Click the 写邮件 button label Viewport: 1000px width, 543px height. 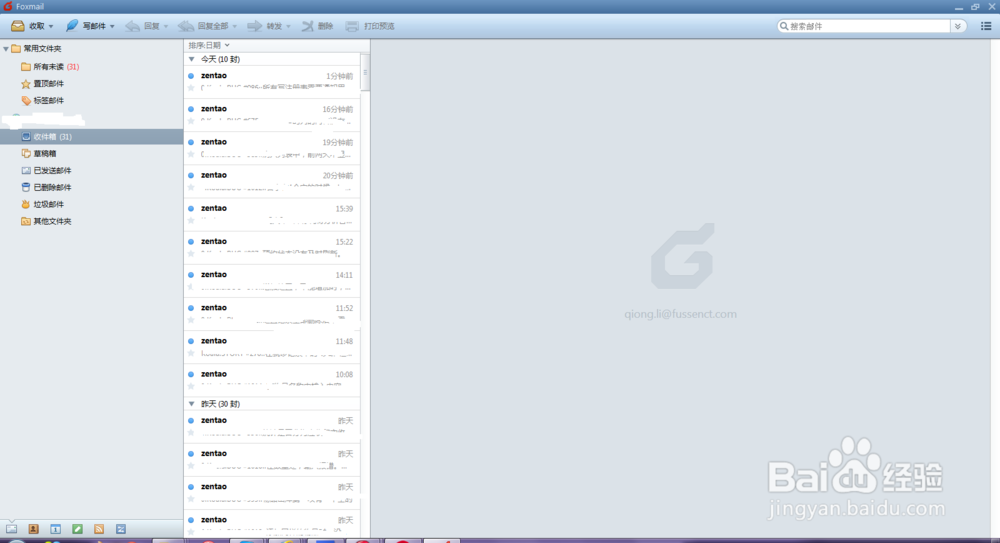(94, 26)
